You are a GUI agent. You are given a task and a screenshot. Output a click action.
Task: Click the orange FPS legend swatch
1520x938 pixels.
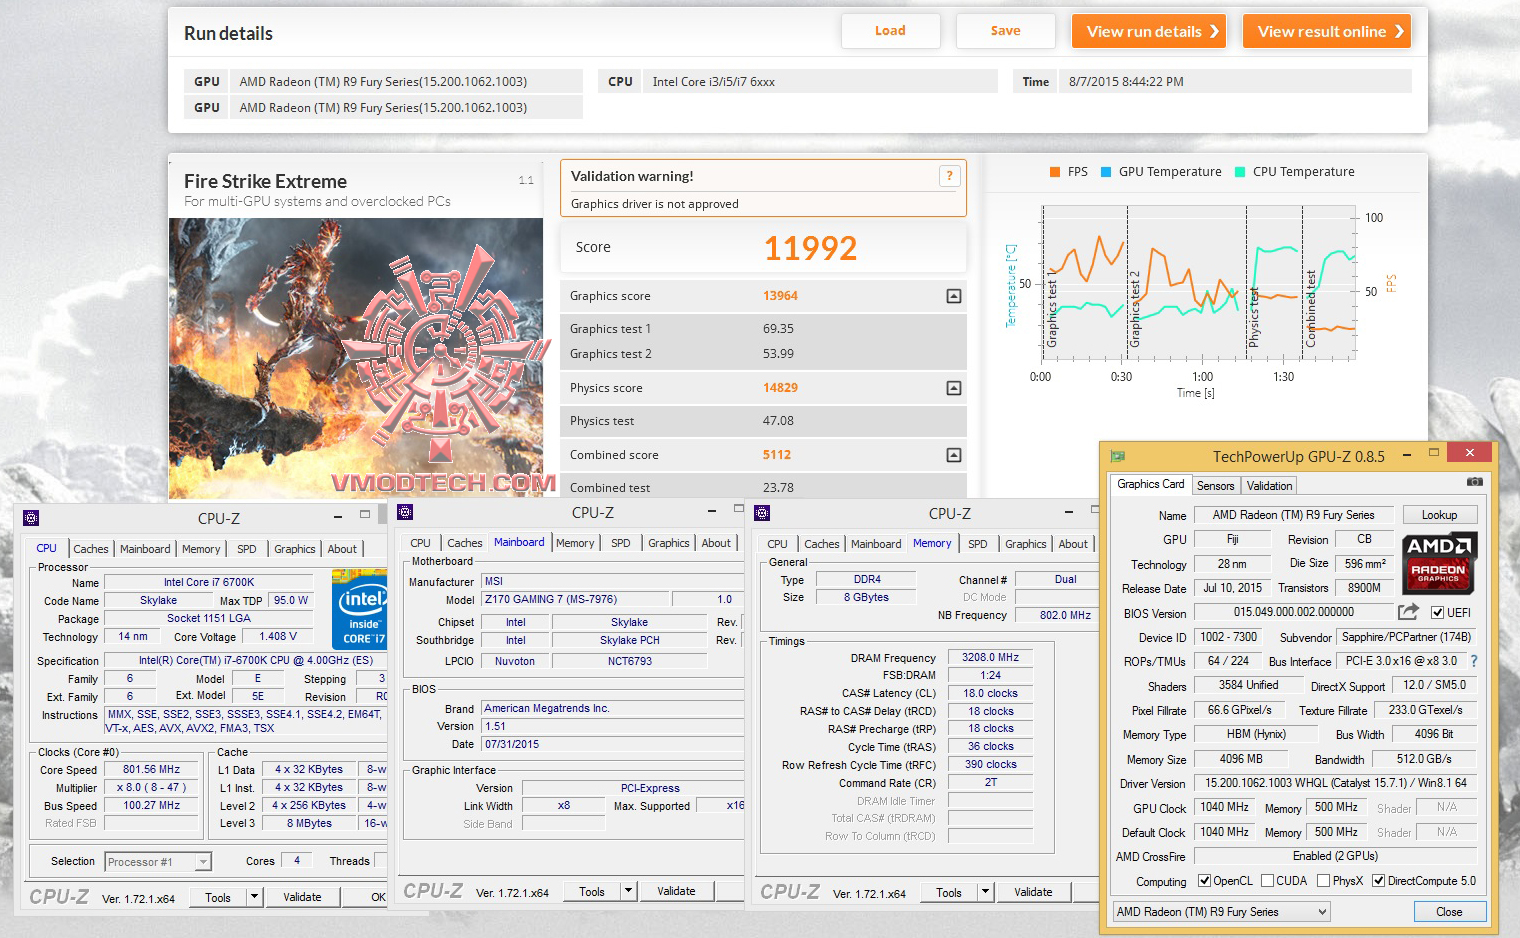(x=1055, y=172)
